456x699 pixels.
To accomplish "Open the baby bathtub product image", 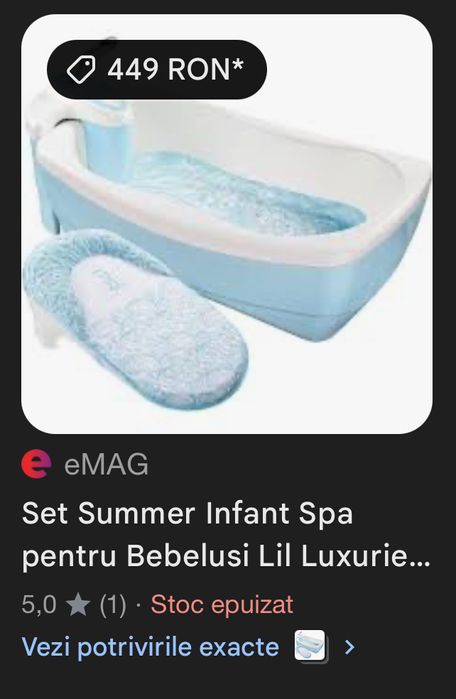I will [x=227, y=224].
